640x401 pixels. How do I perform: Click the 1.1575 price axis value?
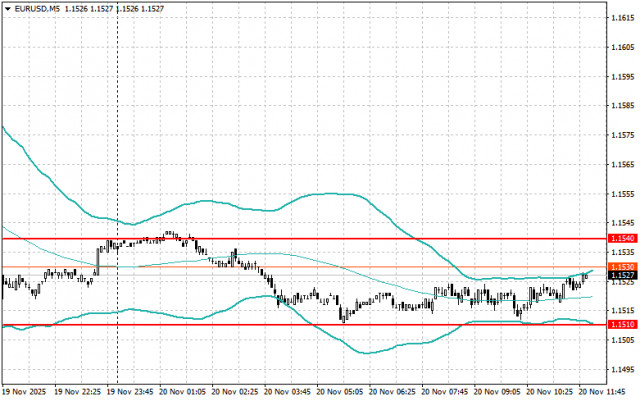623,135
